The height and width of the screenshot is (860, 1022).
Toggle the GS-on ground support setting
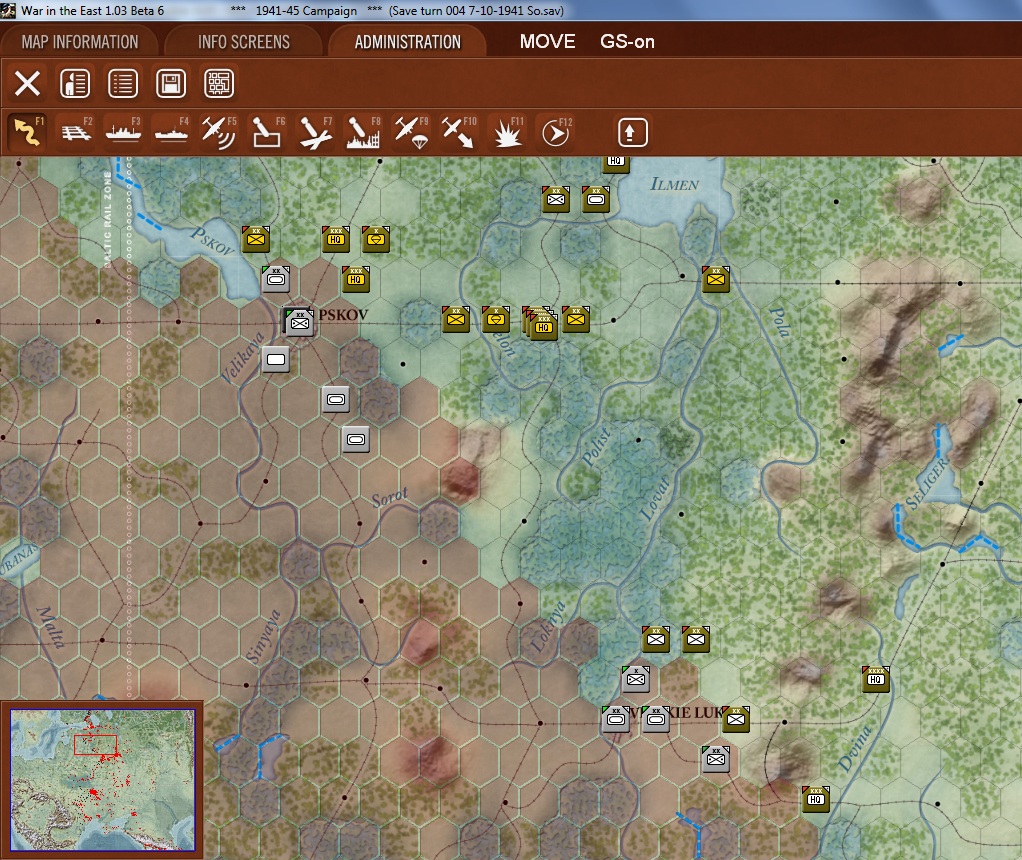(x=627, y=42)
